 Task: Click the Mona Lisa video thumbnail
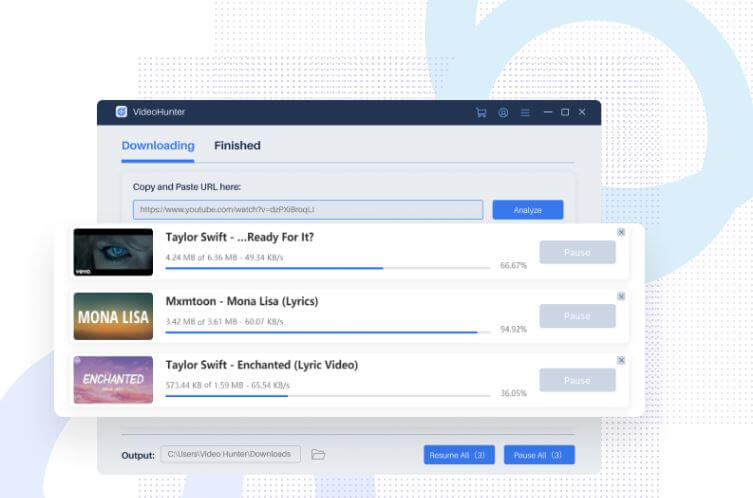[x=113, y=316]
